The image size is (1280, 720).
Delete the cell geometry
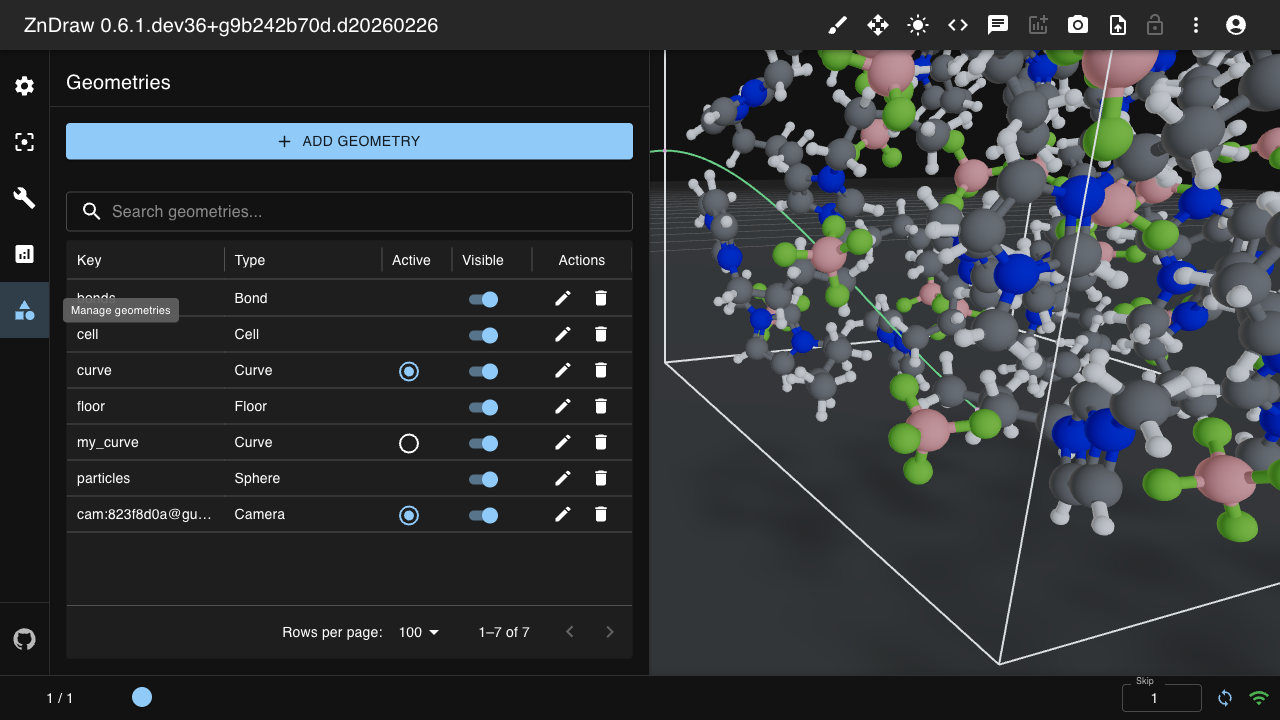(601, 334)
